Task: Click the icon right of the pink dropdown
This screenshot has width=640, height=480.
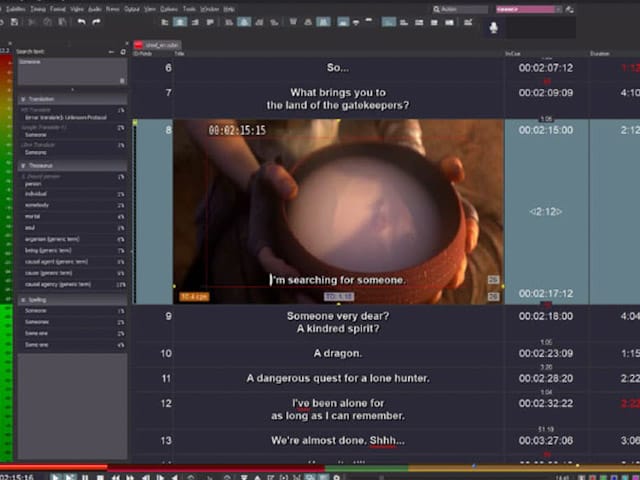Action: (570, 9)
